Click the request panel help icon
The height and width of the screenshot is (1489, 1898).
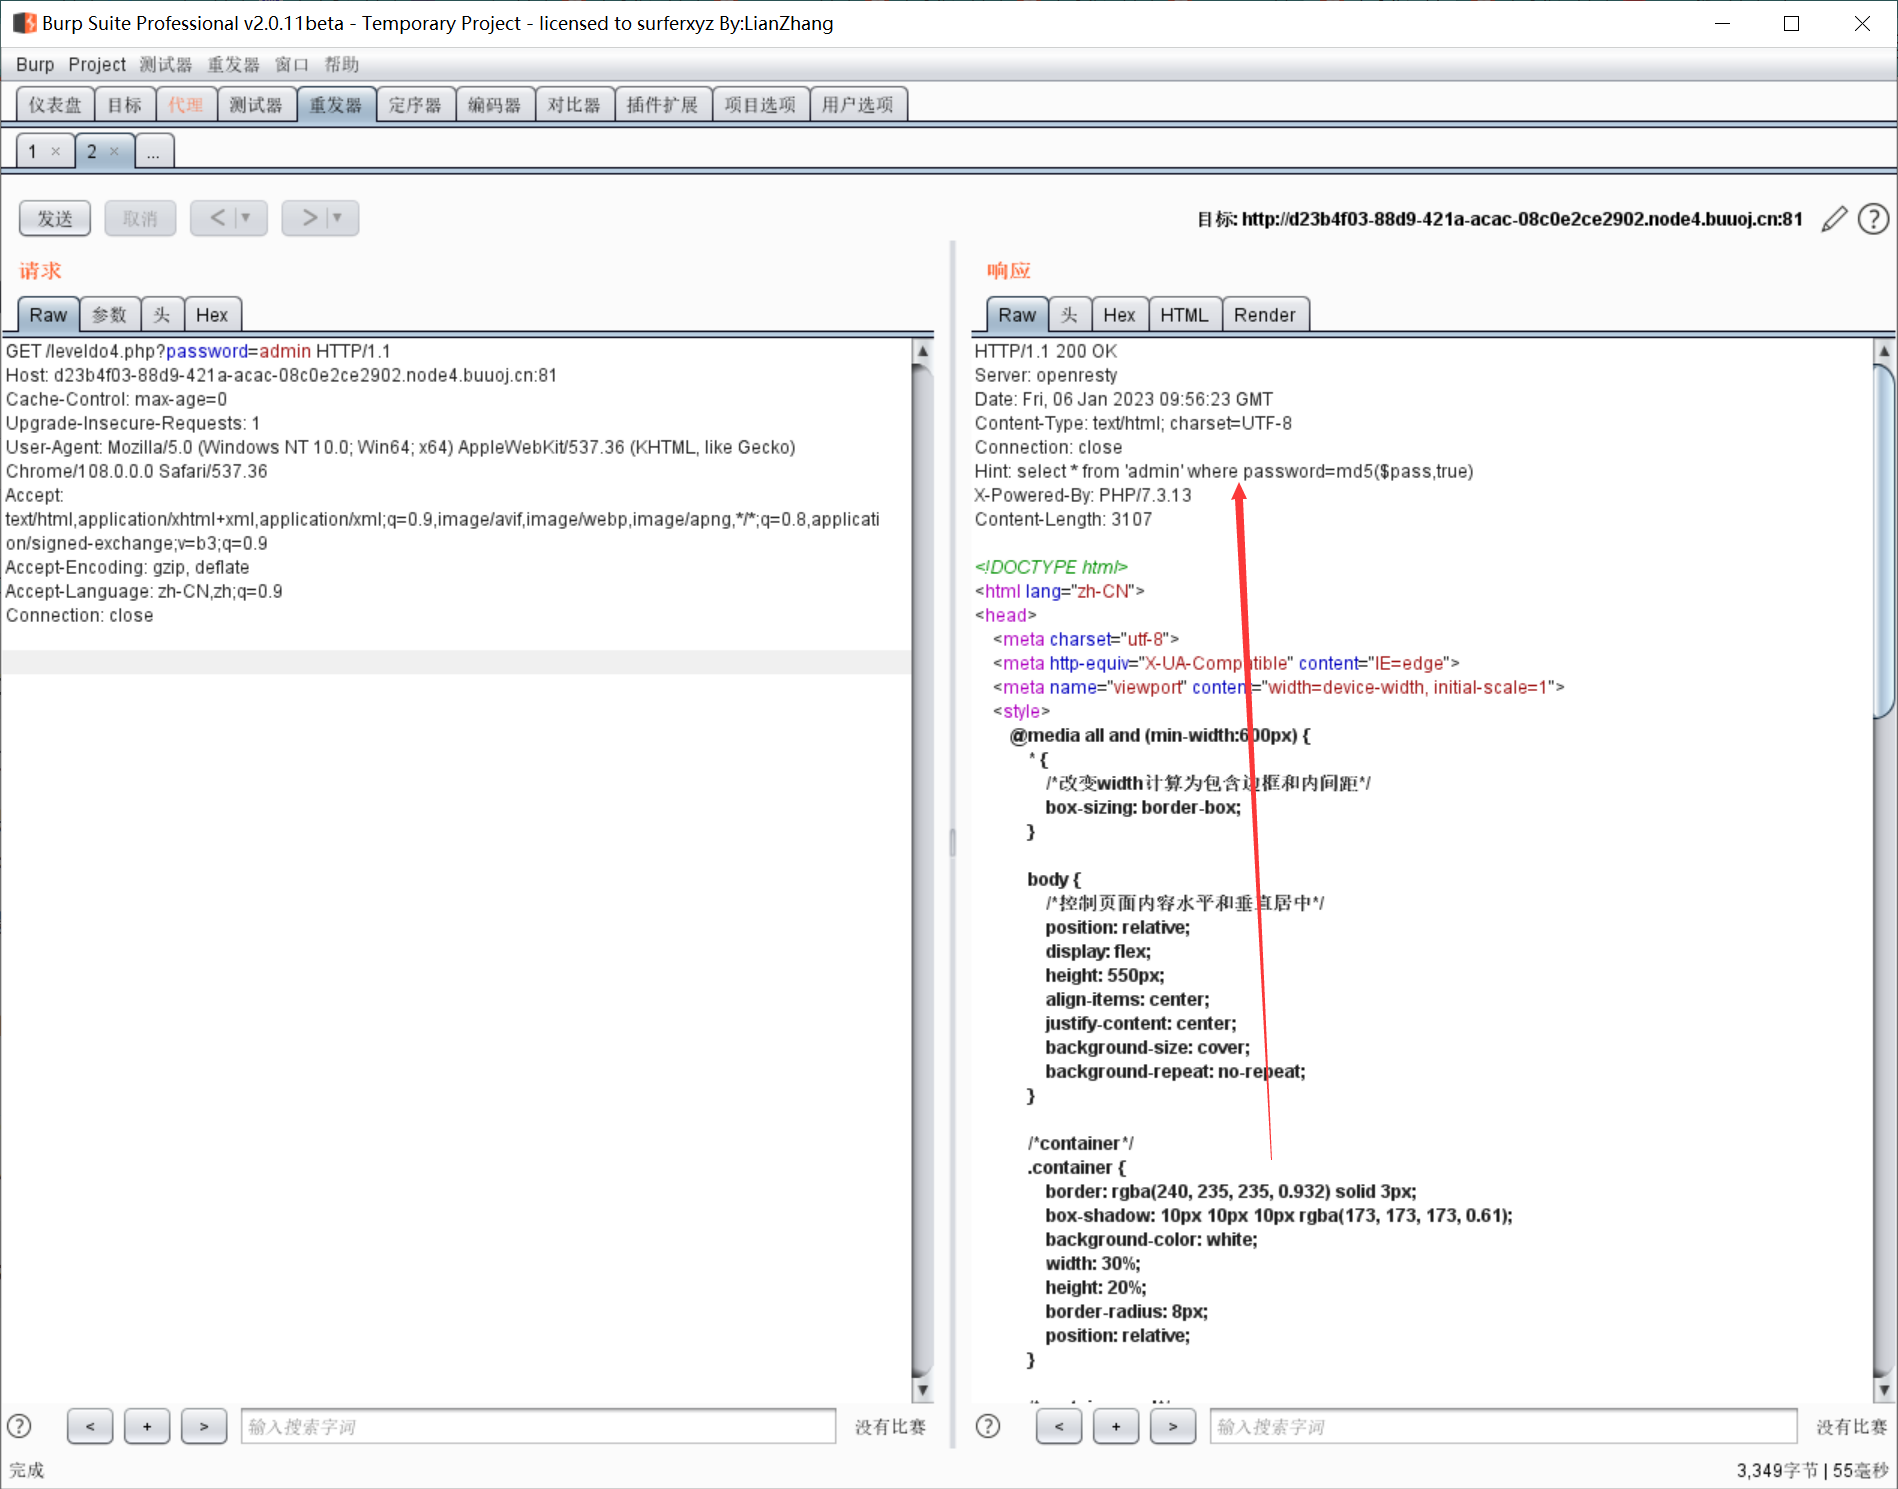(x=19, y=1426)
